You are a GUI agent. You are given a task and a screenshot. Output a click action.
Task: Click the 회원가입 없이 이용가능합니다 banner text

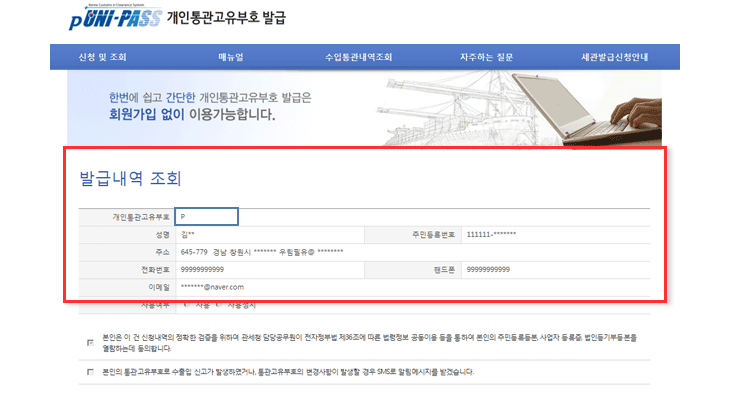pyautogui.click(x=192, y=115)
